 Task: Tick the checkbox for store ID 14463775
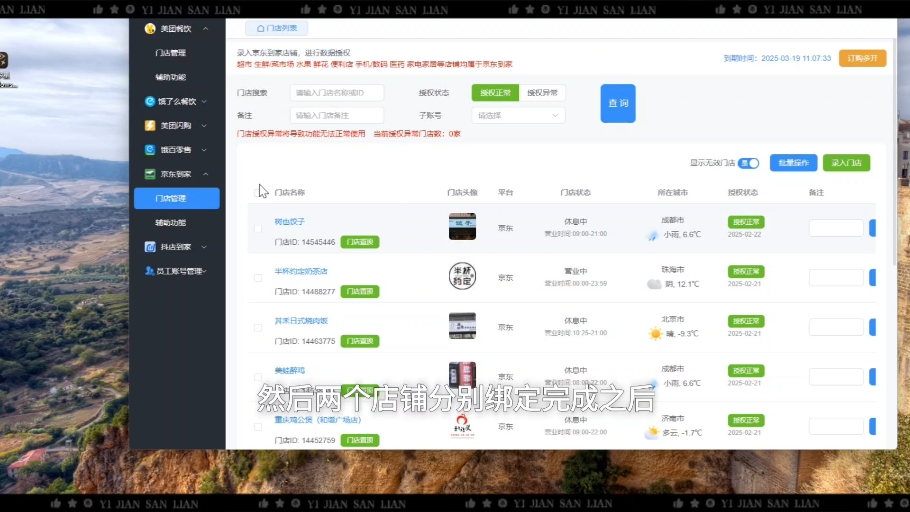pyautogui.click(x=258, y=327)
